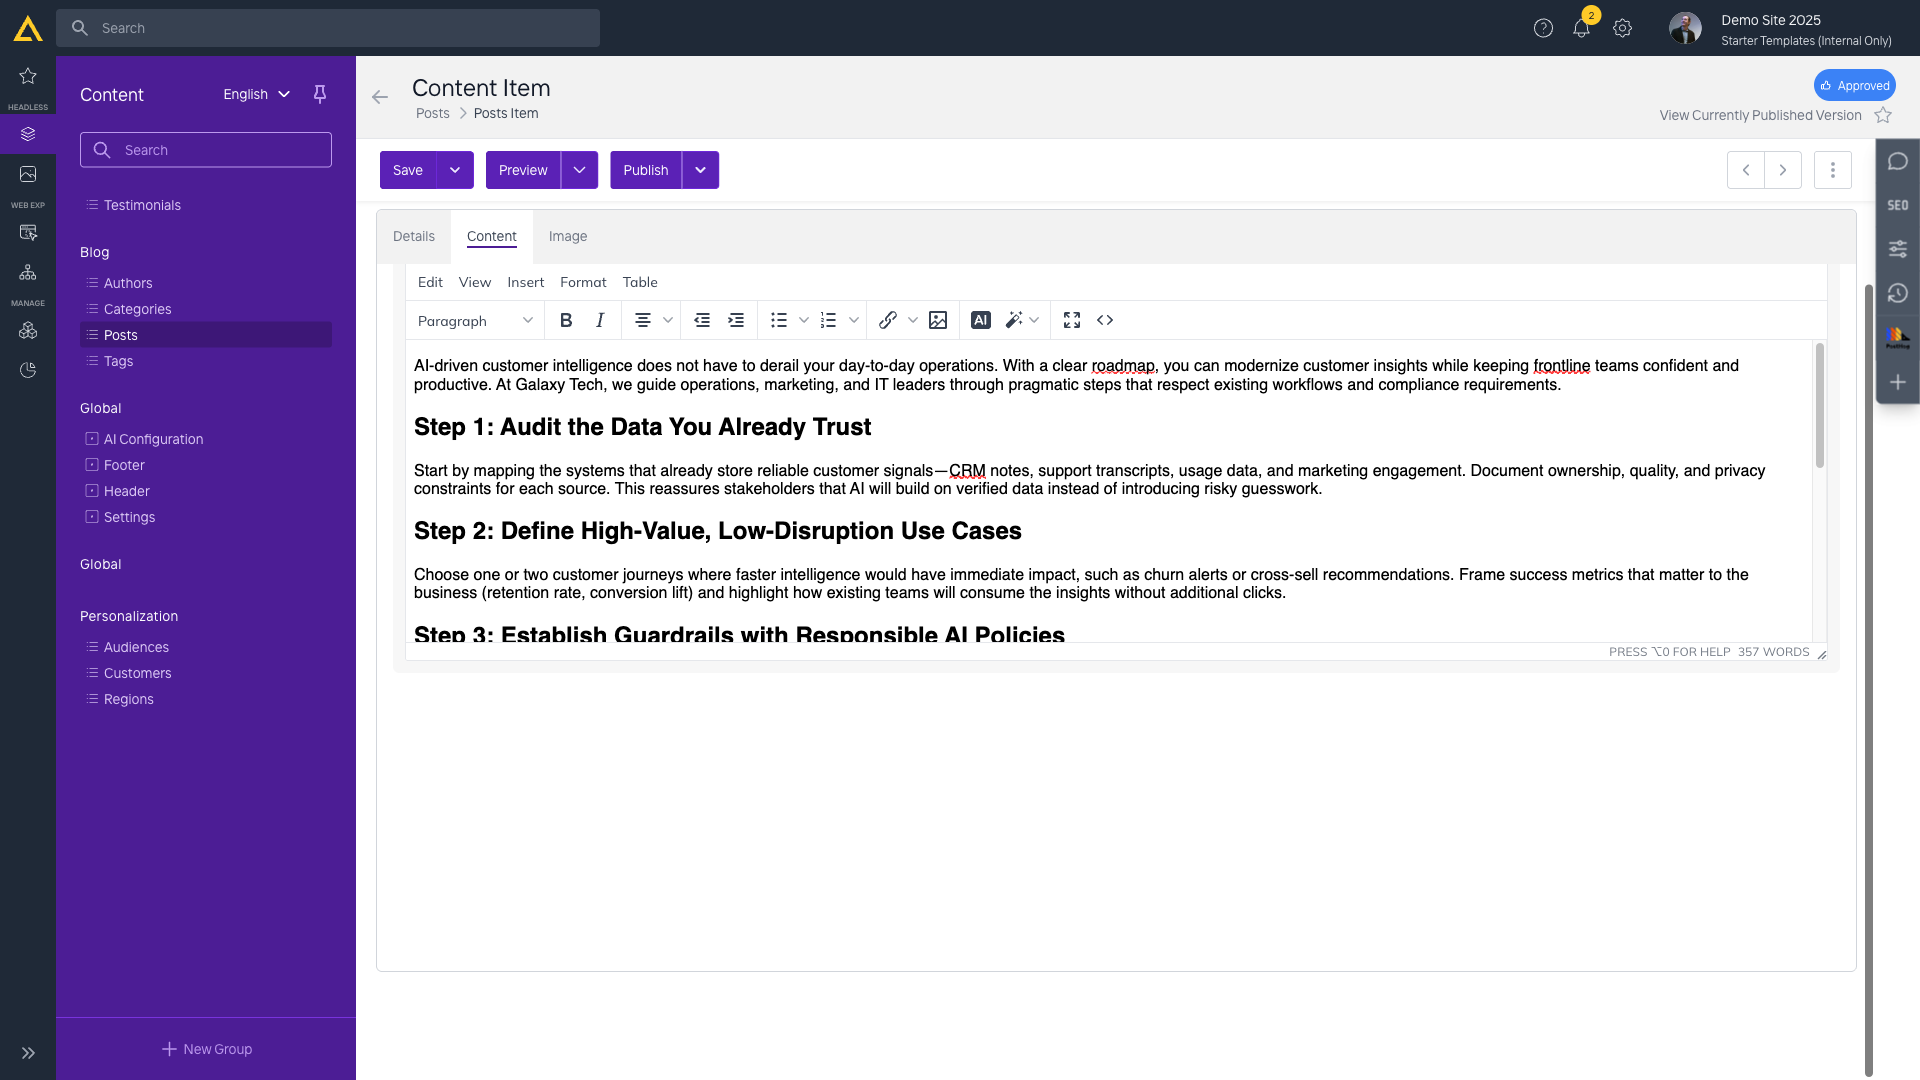
Task: Open the editor Format menu
Action: pyautogui.click(x=583, y=282)
